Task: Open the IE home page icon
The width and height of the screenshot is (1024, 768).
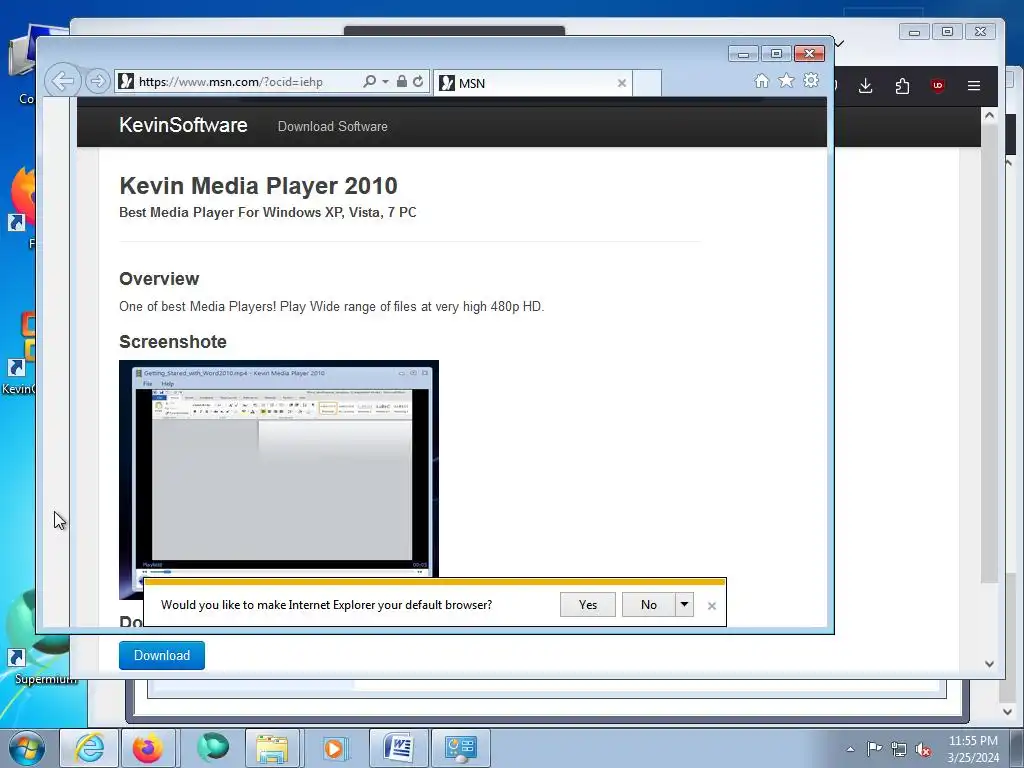Action: (x=761, y=80)
